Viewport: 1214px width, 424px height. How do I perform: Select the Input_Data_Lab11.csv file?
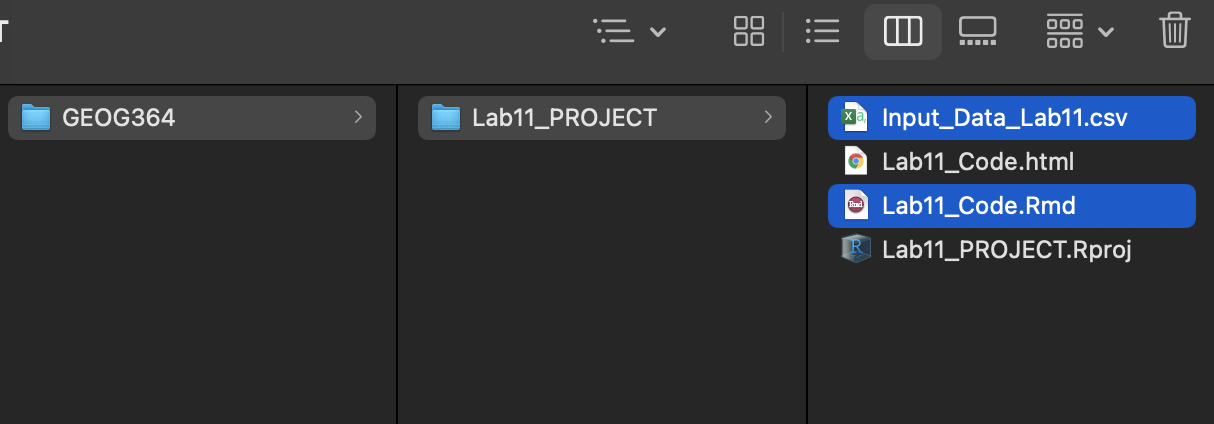pos(1004,118)
